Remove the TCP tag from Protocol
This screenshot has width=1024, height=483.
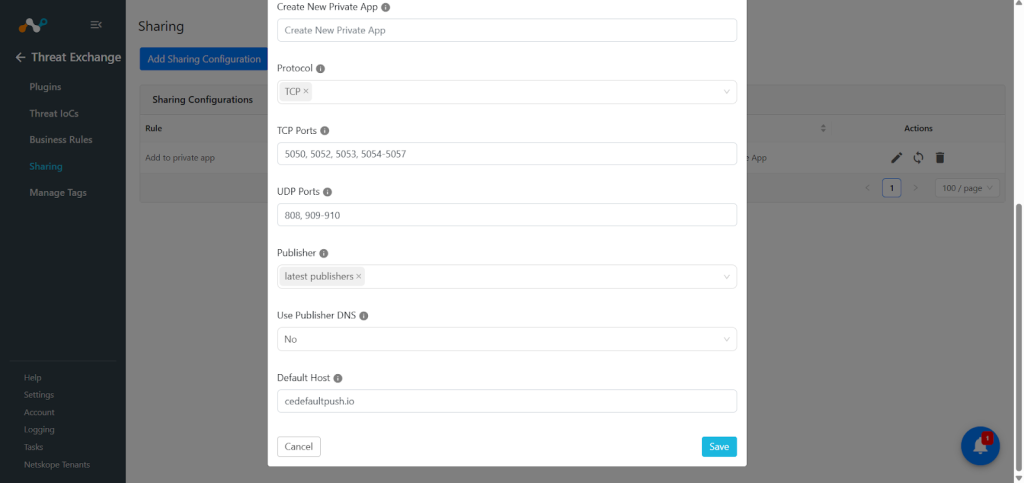pyautogui.click(x=306, y=91)
